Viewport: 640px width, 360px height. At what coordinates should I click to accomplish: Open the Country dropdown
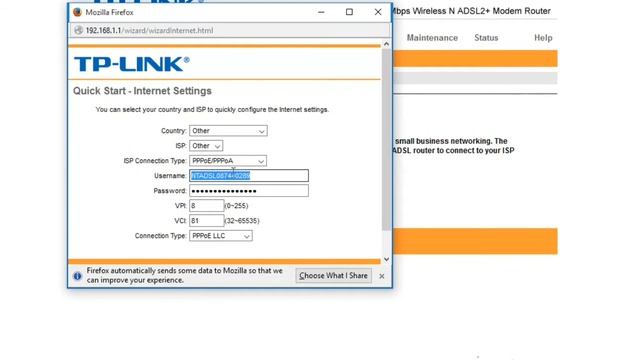coord(228,131)
